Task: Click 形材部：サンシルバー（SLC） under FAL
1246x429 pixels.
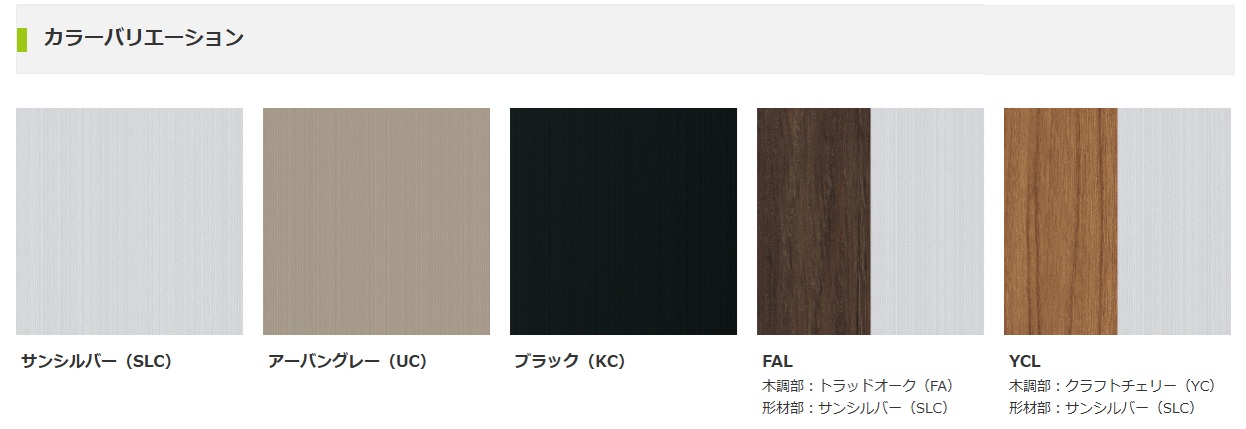Action: pyautogui.click(x=855, y=408)
